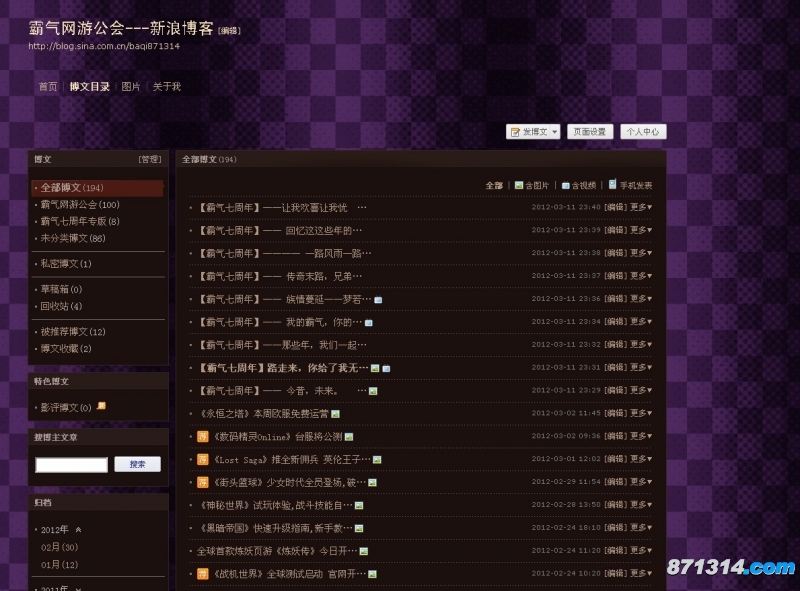This screenshot has width=800, height=591.
Task: Expand 更多 on the 23:39 post
Action: pos(641,230)
